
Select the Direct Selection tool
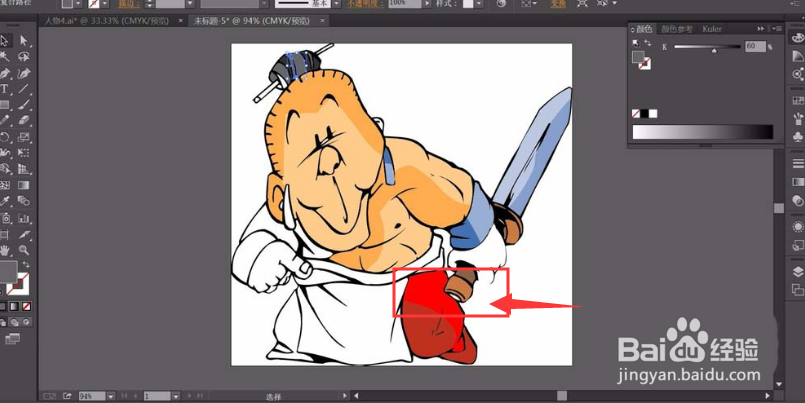(x=24, y=41)
